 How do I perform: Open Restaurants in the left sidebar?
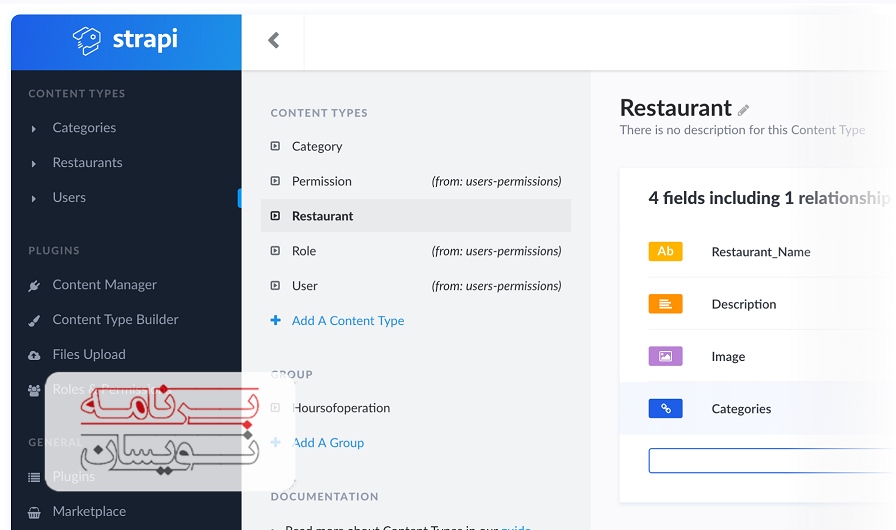(x=87, y=163)
